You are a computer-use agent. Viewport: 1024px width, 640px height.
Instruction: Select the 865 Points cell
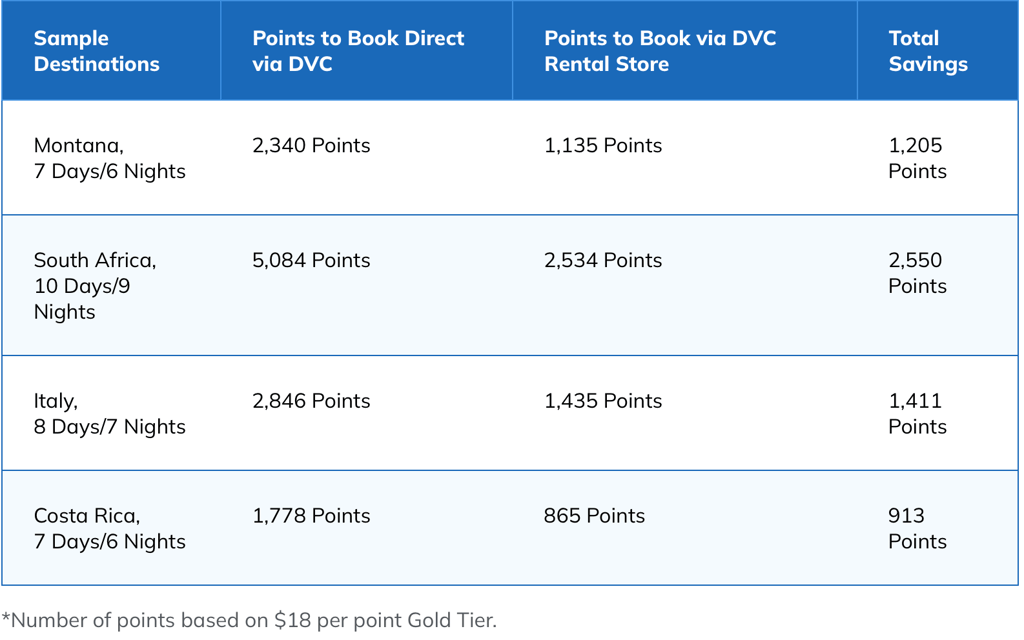click(x=594, y=516)
